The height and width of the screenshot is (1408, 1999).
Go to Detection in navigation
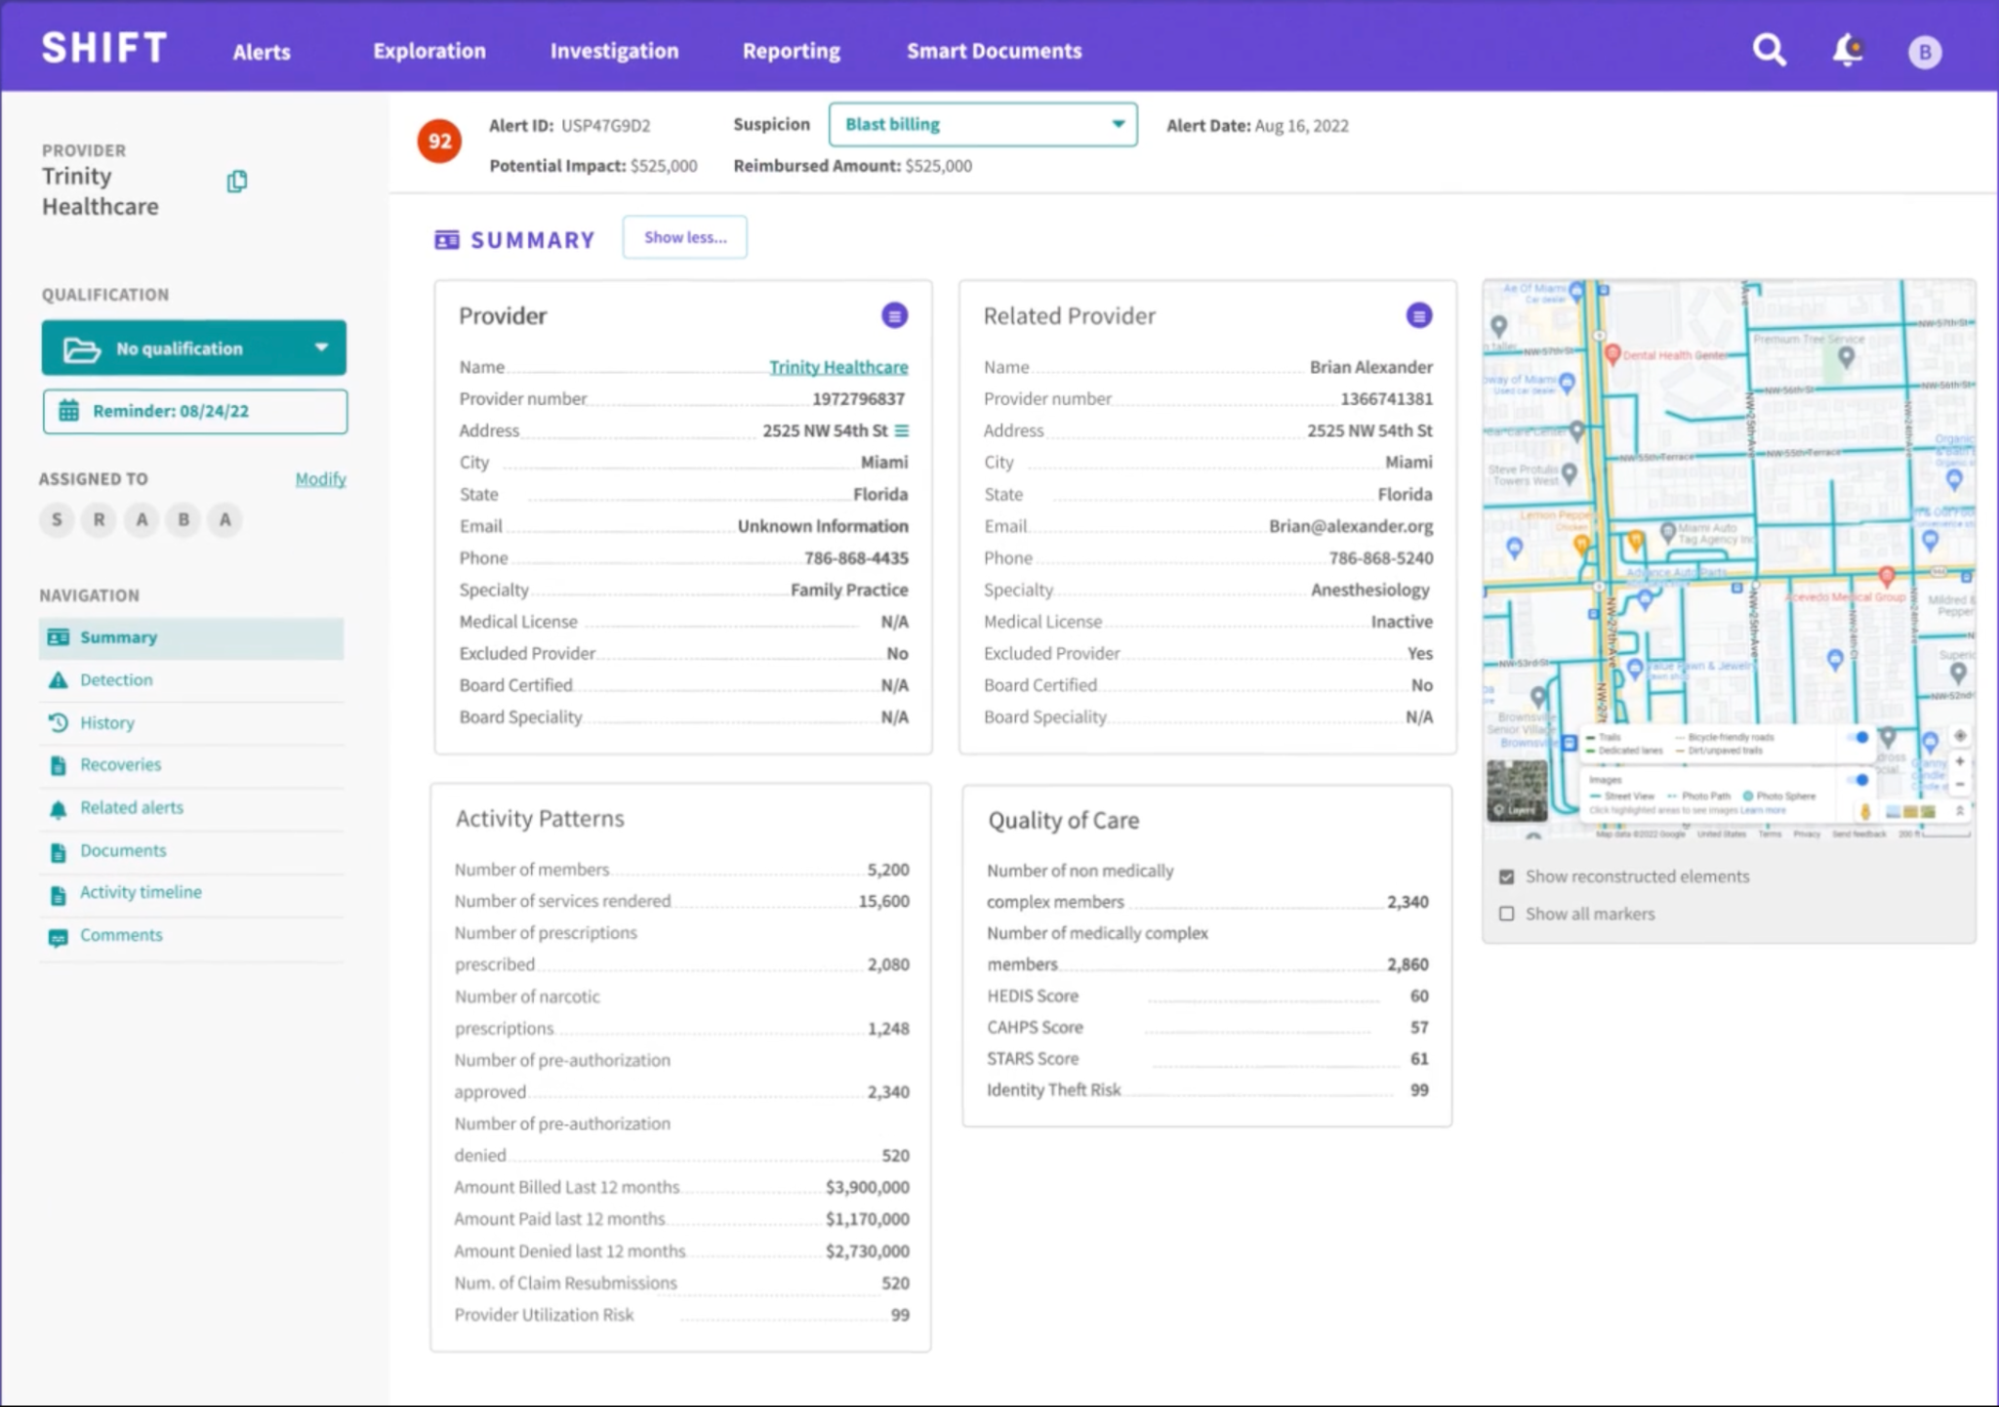[116, 680]
